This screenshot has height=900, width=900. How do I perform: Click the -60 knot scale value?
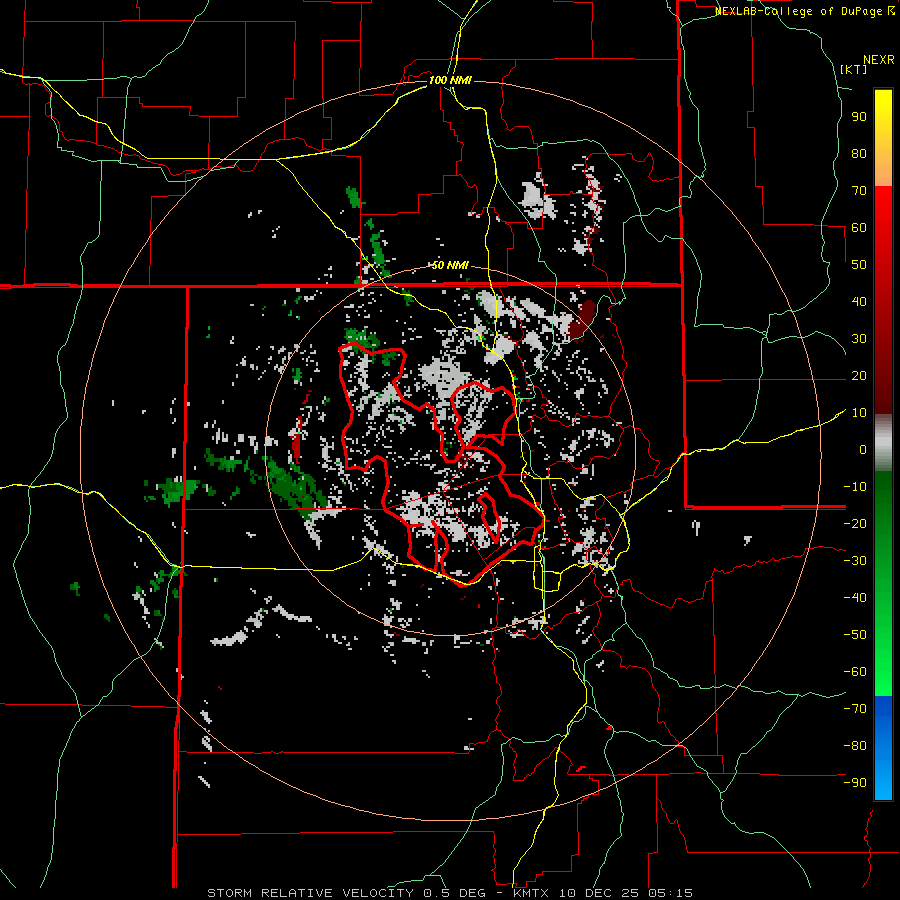[855, 672]
